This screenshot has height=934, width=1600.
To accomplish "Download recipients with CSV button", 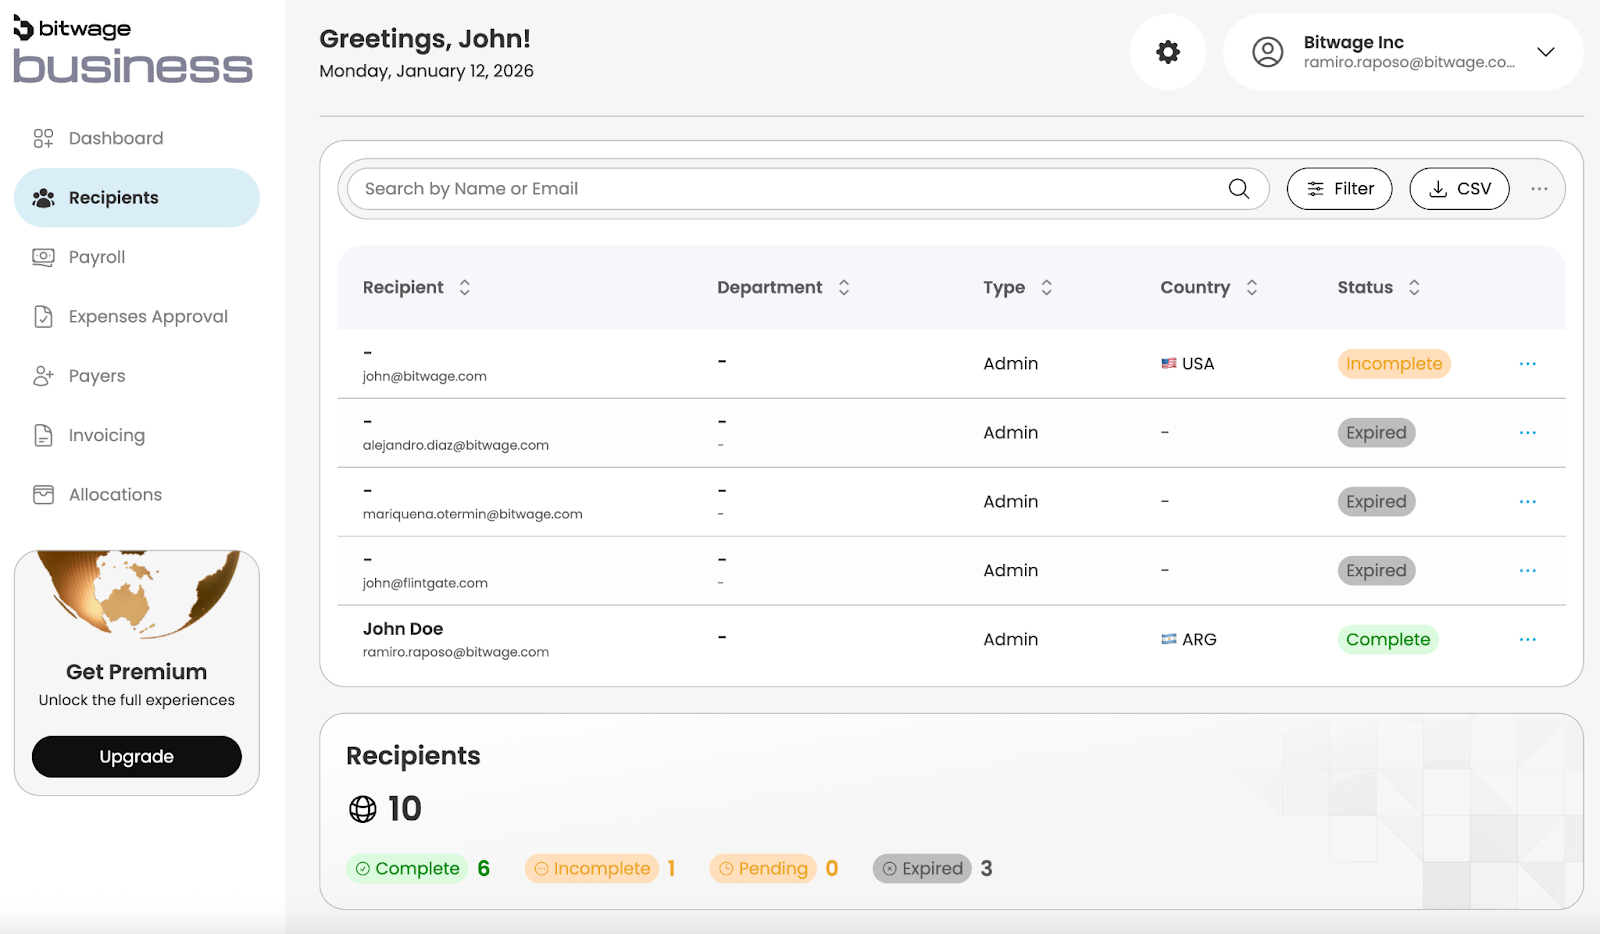I will click(x=1459, y=189).
